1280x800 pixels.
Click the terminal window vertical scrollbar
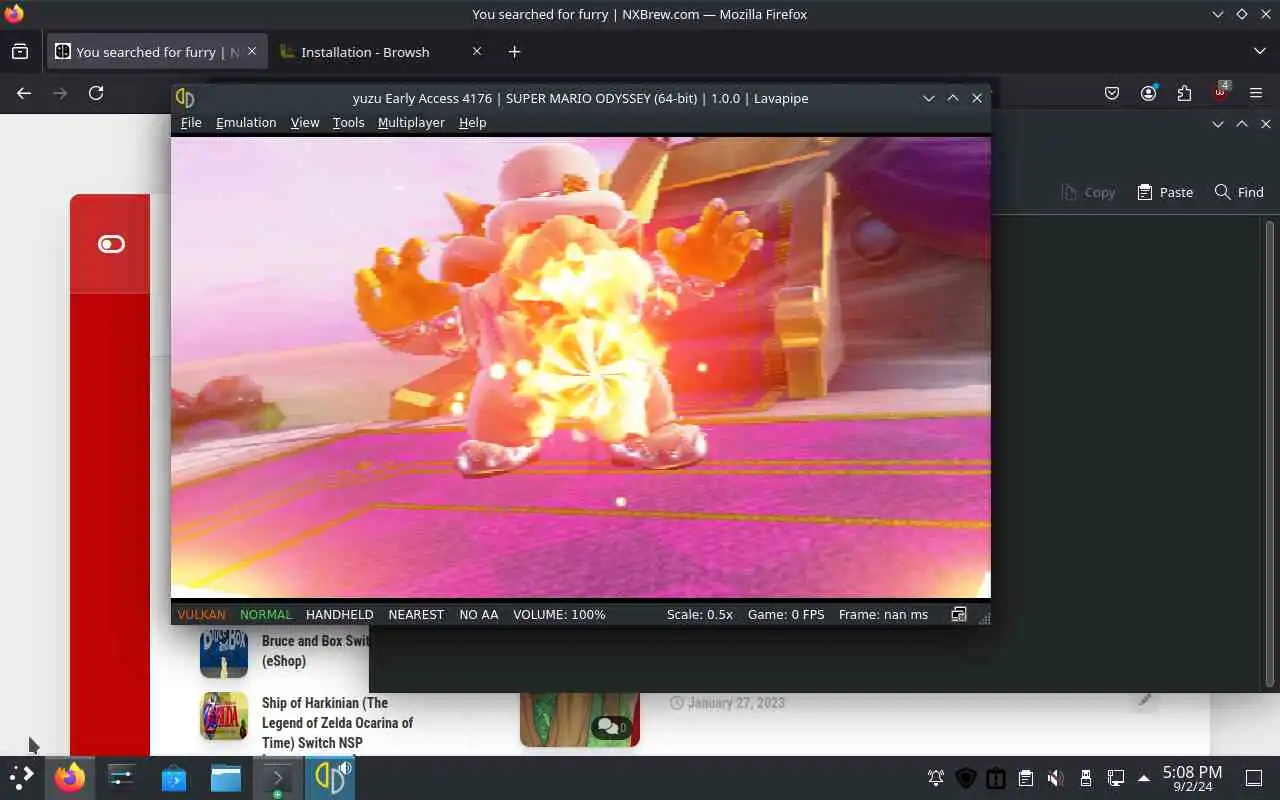[1270, 452]
